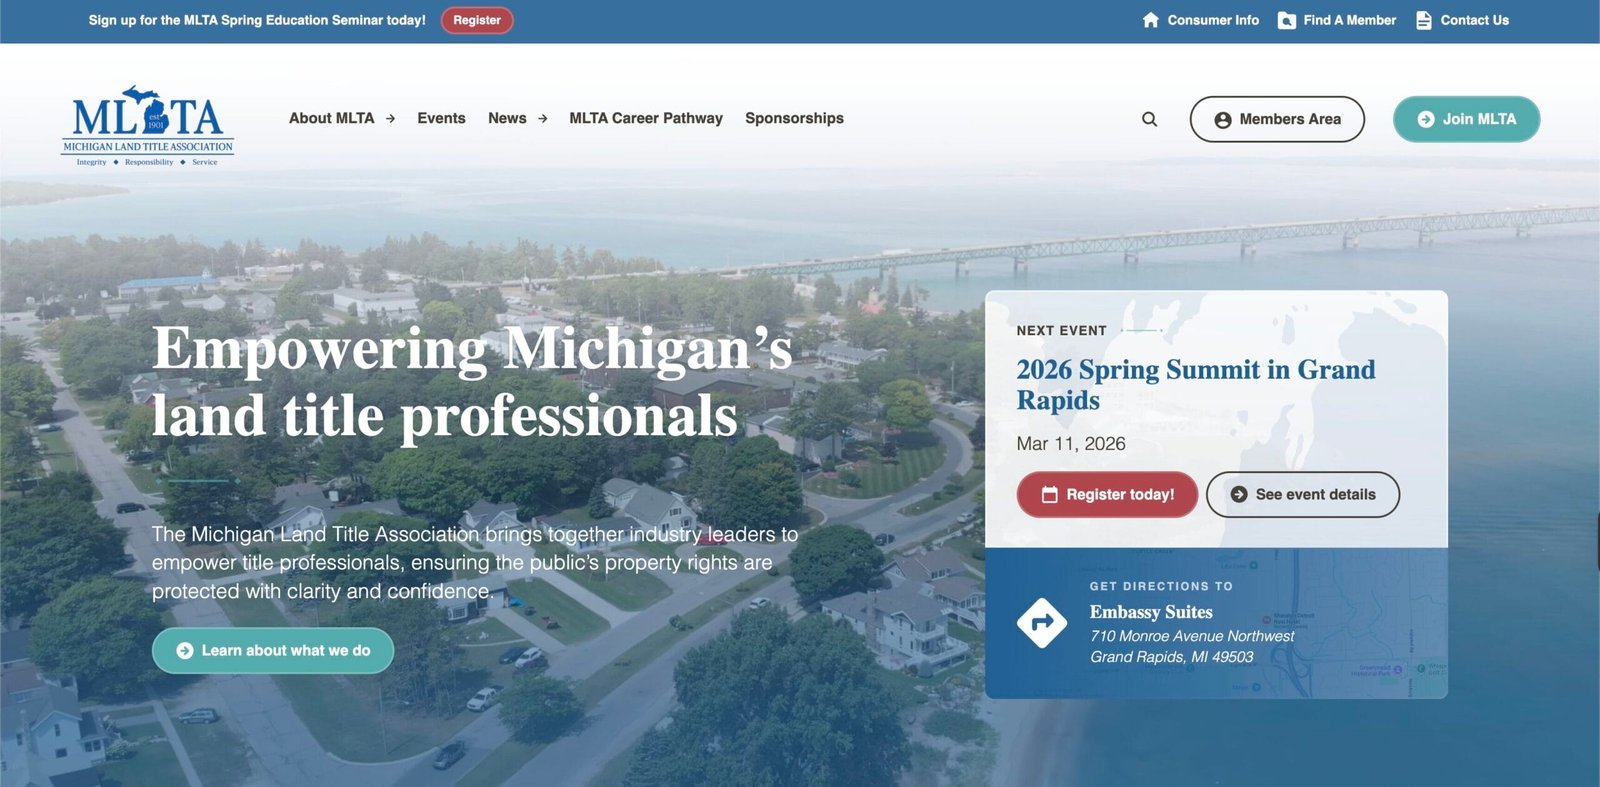Click the arrow icon in Join MLTA button
Image resolution: width=1600 pixels, height=787 pixels.
(x=1426, y=119)
